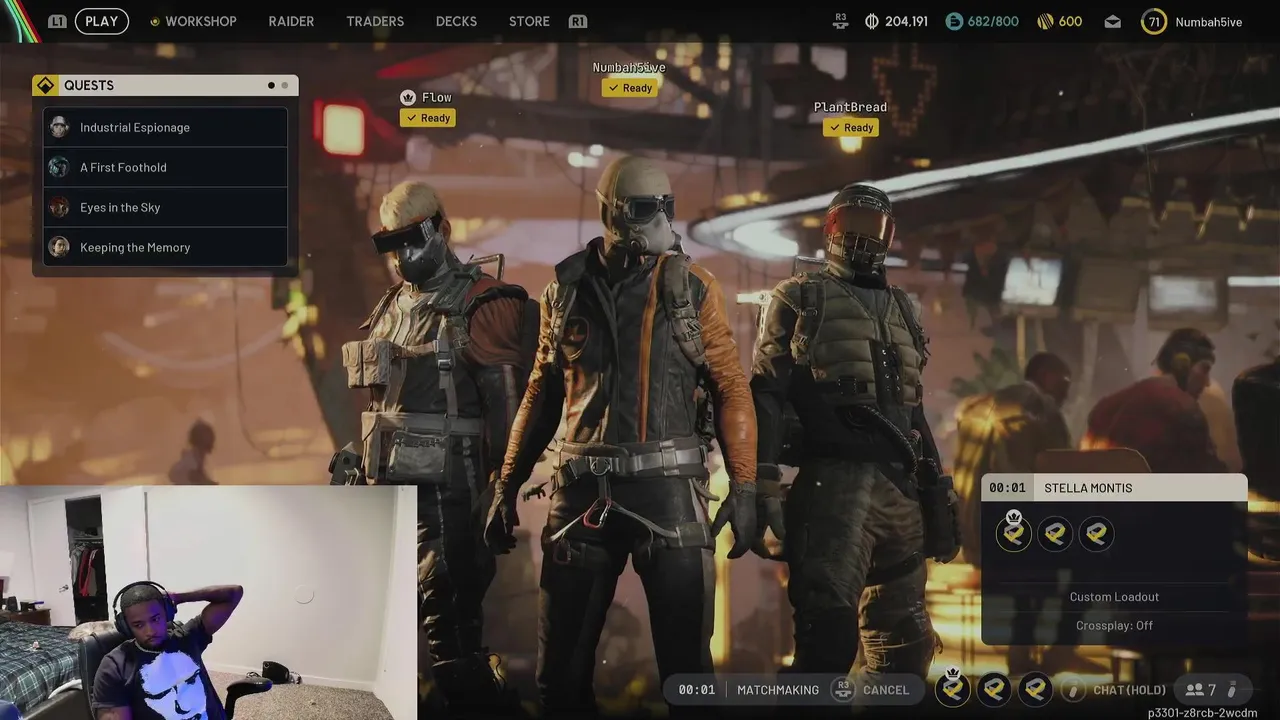This screenshot has width=1280, height=720.
Task: Toggle the Ready badge under Numbah5ive
Action: [x=630, y=88]
